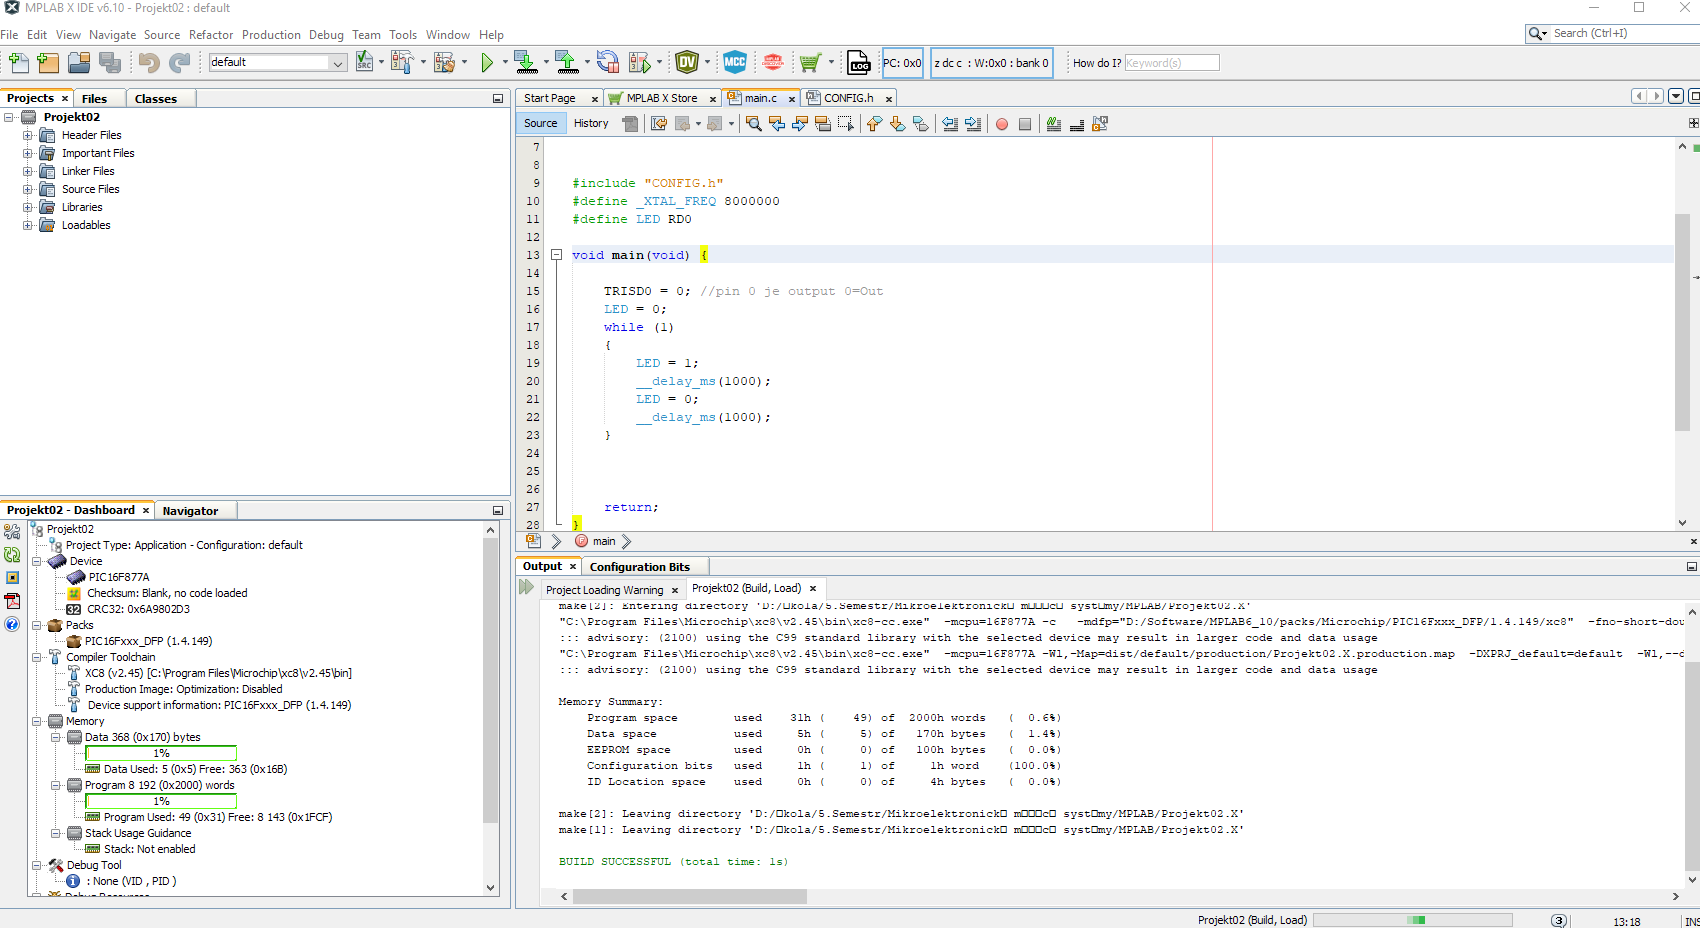This screenshot has width=1700, height=928.
Task: Switch to the CONFIG.h editor tab
Action: [x=848, y=98]
